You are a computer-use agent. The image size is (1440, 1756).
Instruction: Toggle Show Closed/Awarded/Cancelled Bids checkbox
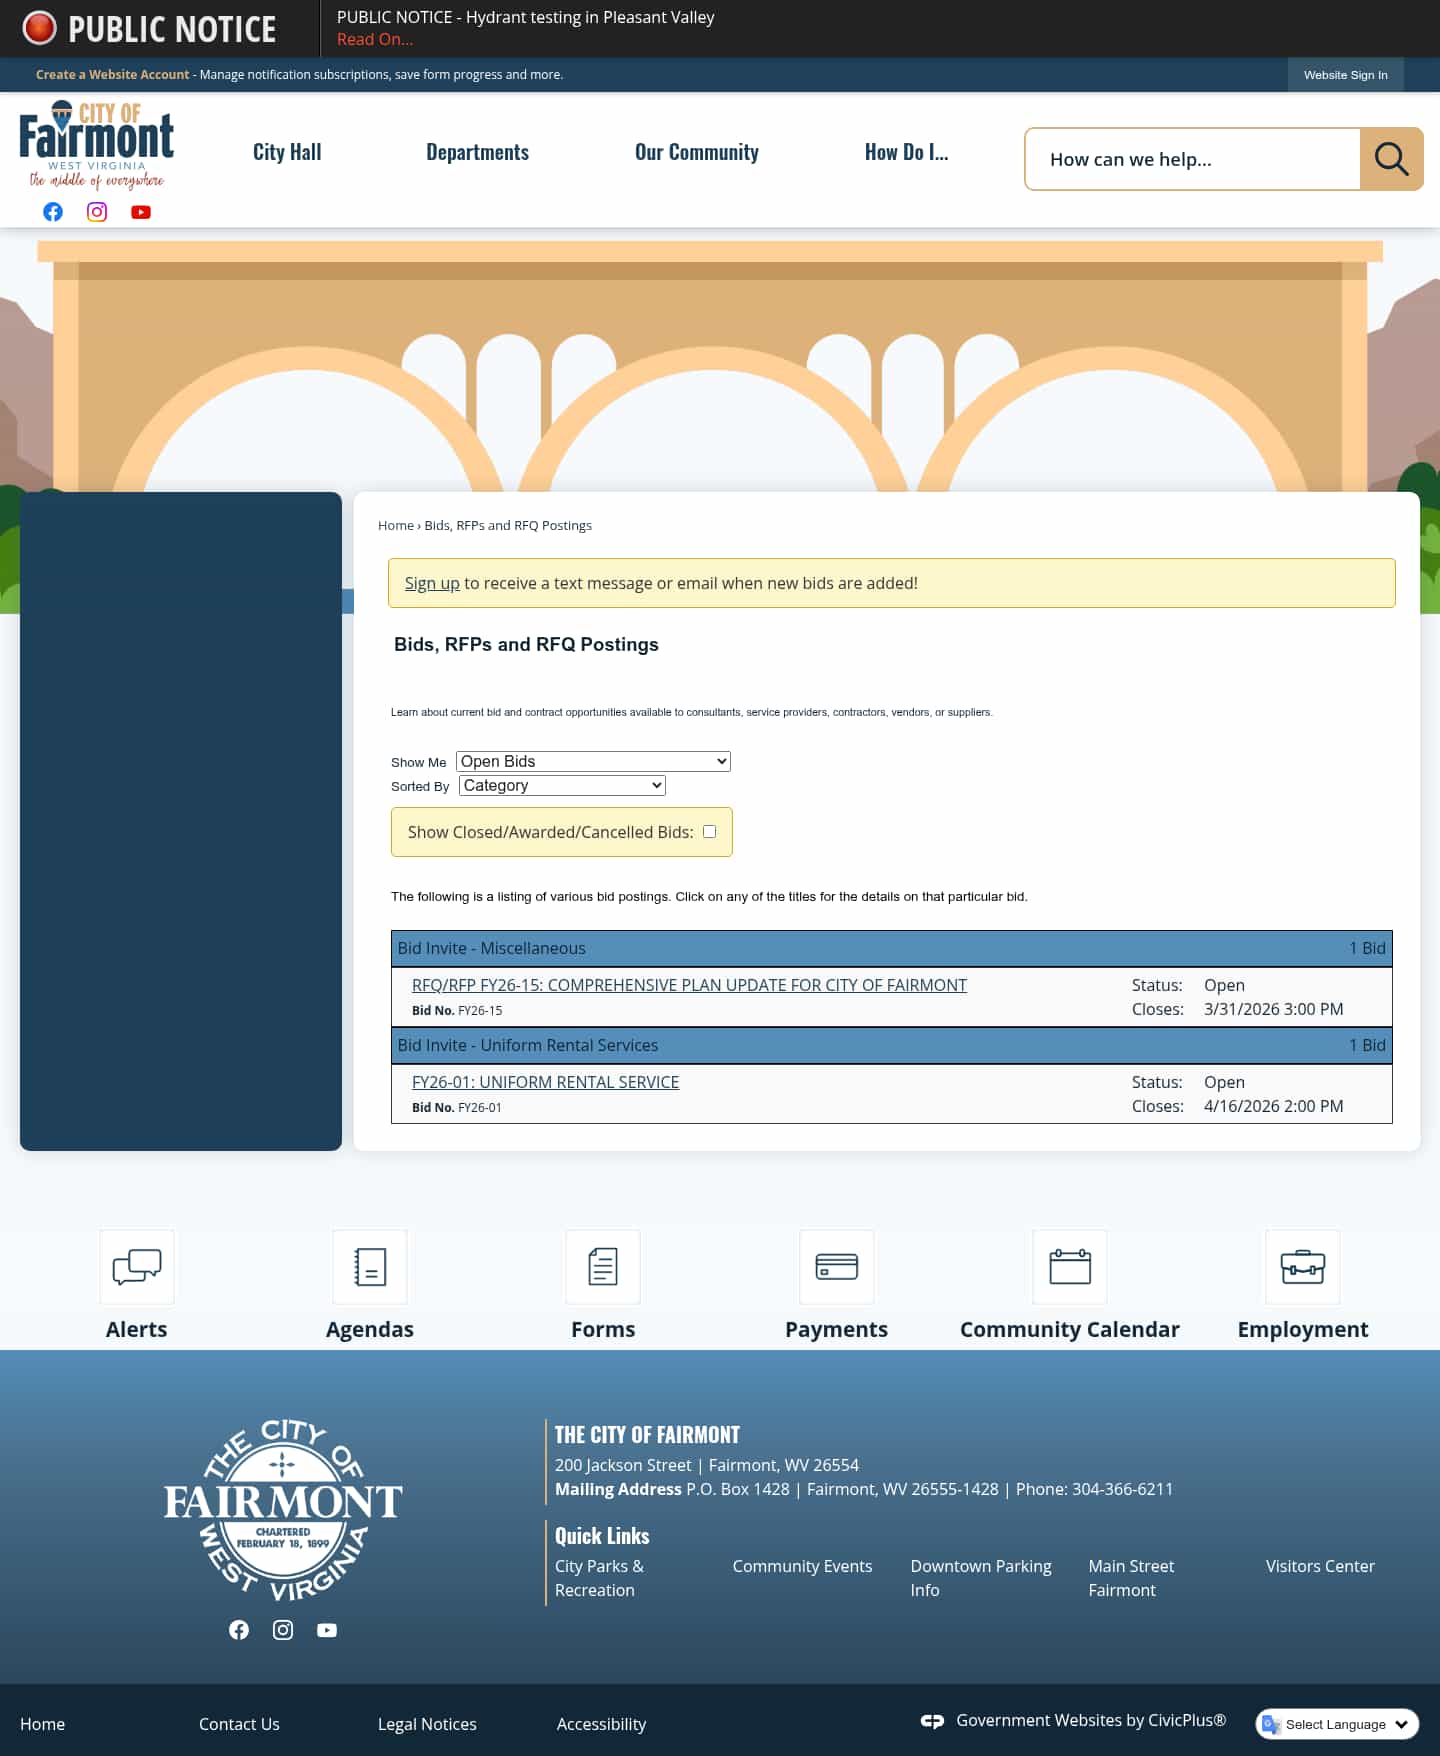(x=709, y=831)
